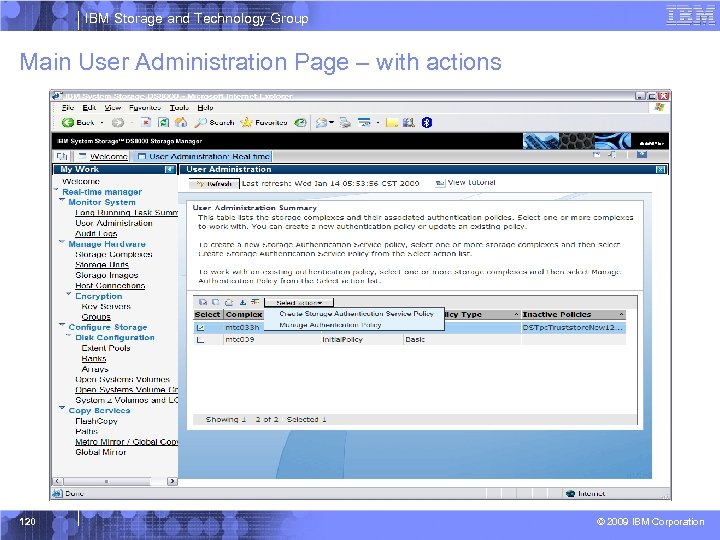Viewport: 720px width, 540px height.
Task: Open the Edit menu
Action: 89,107
